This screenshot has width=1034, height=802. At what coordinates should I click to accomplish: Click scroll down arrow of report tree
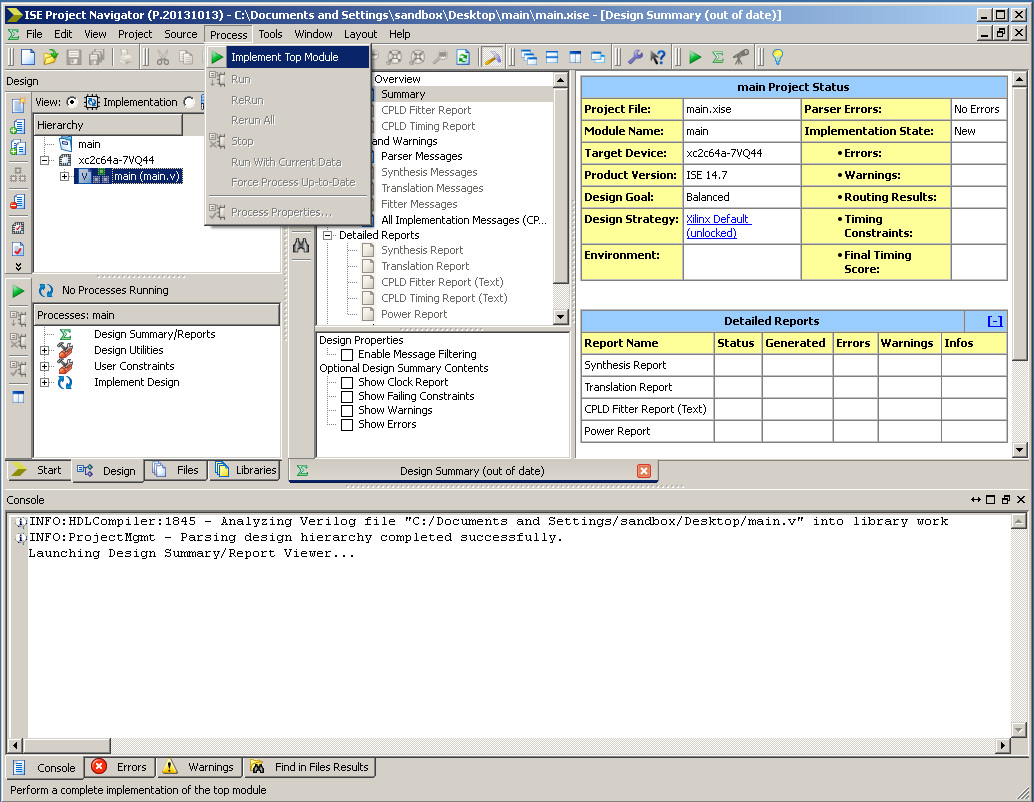[x=561, y=317]
